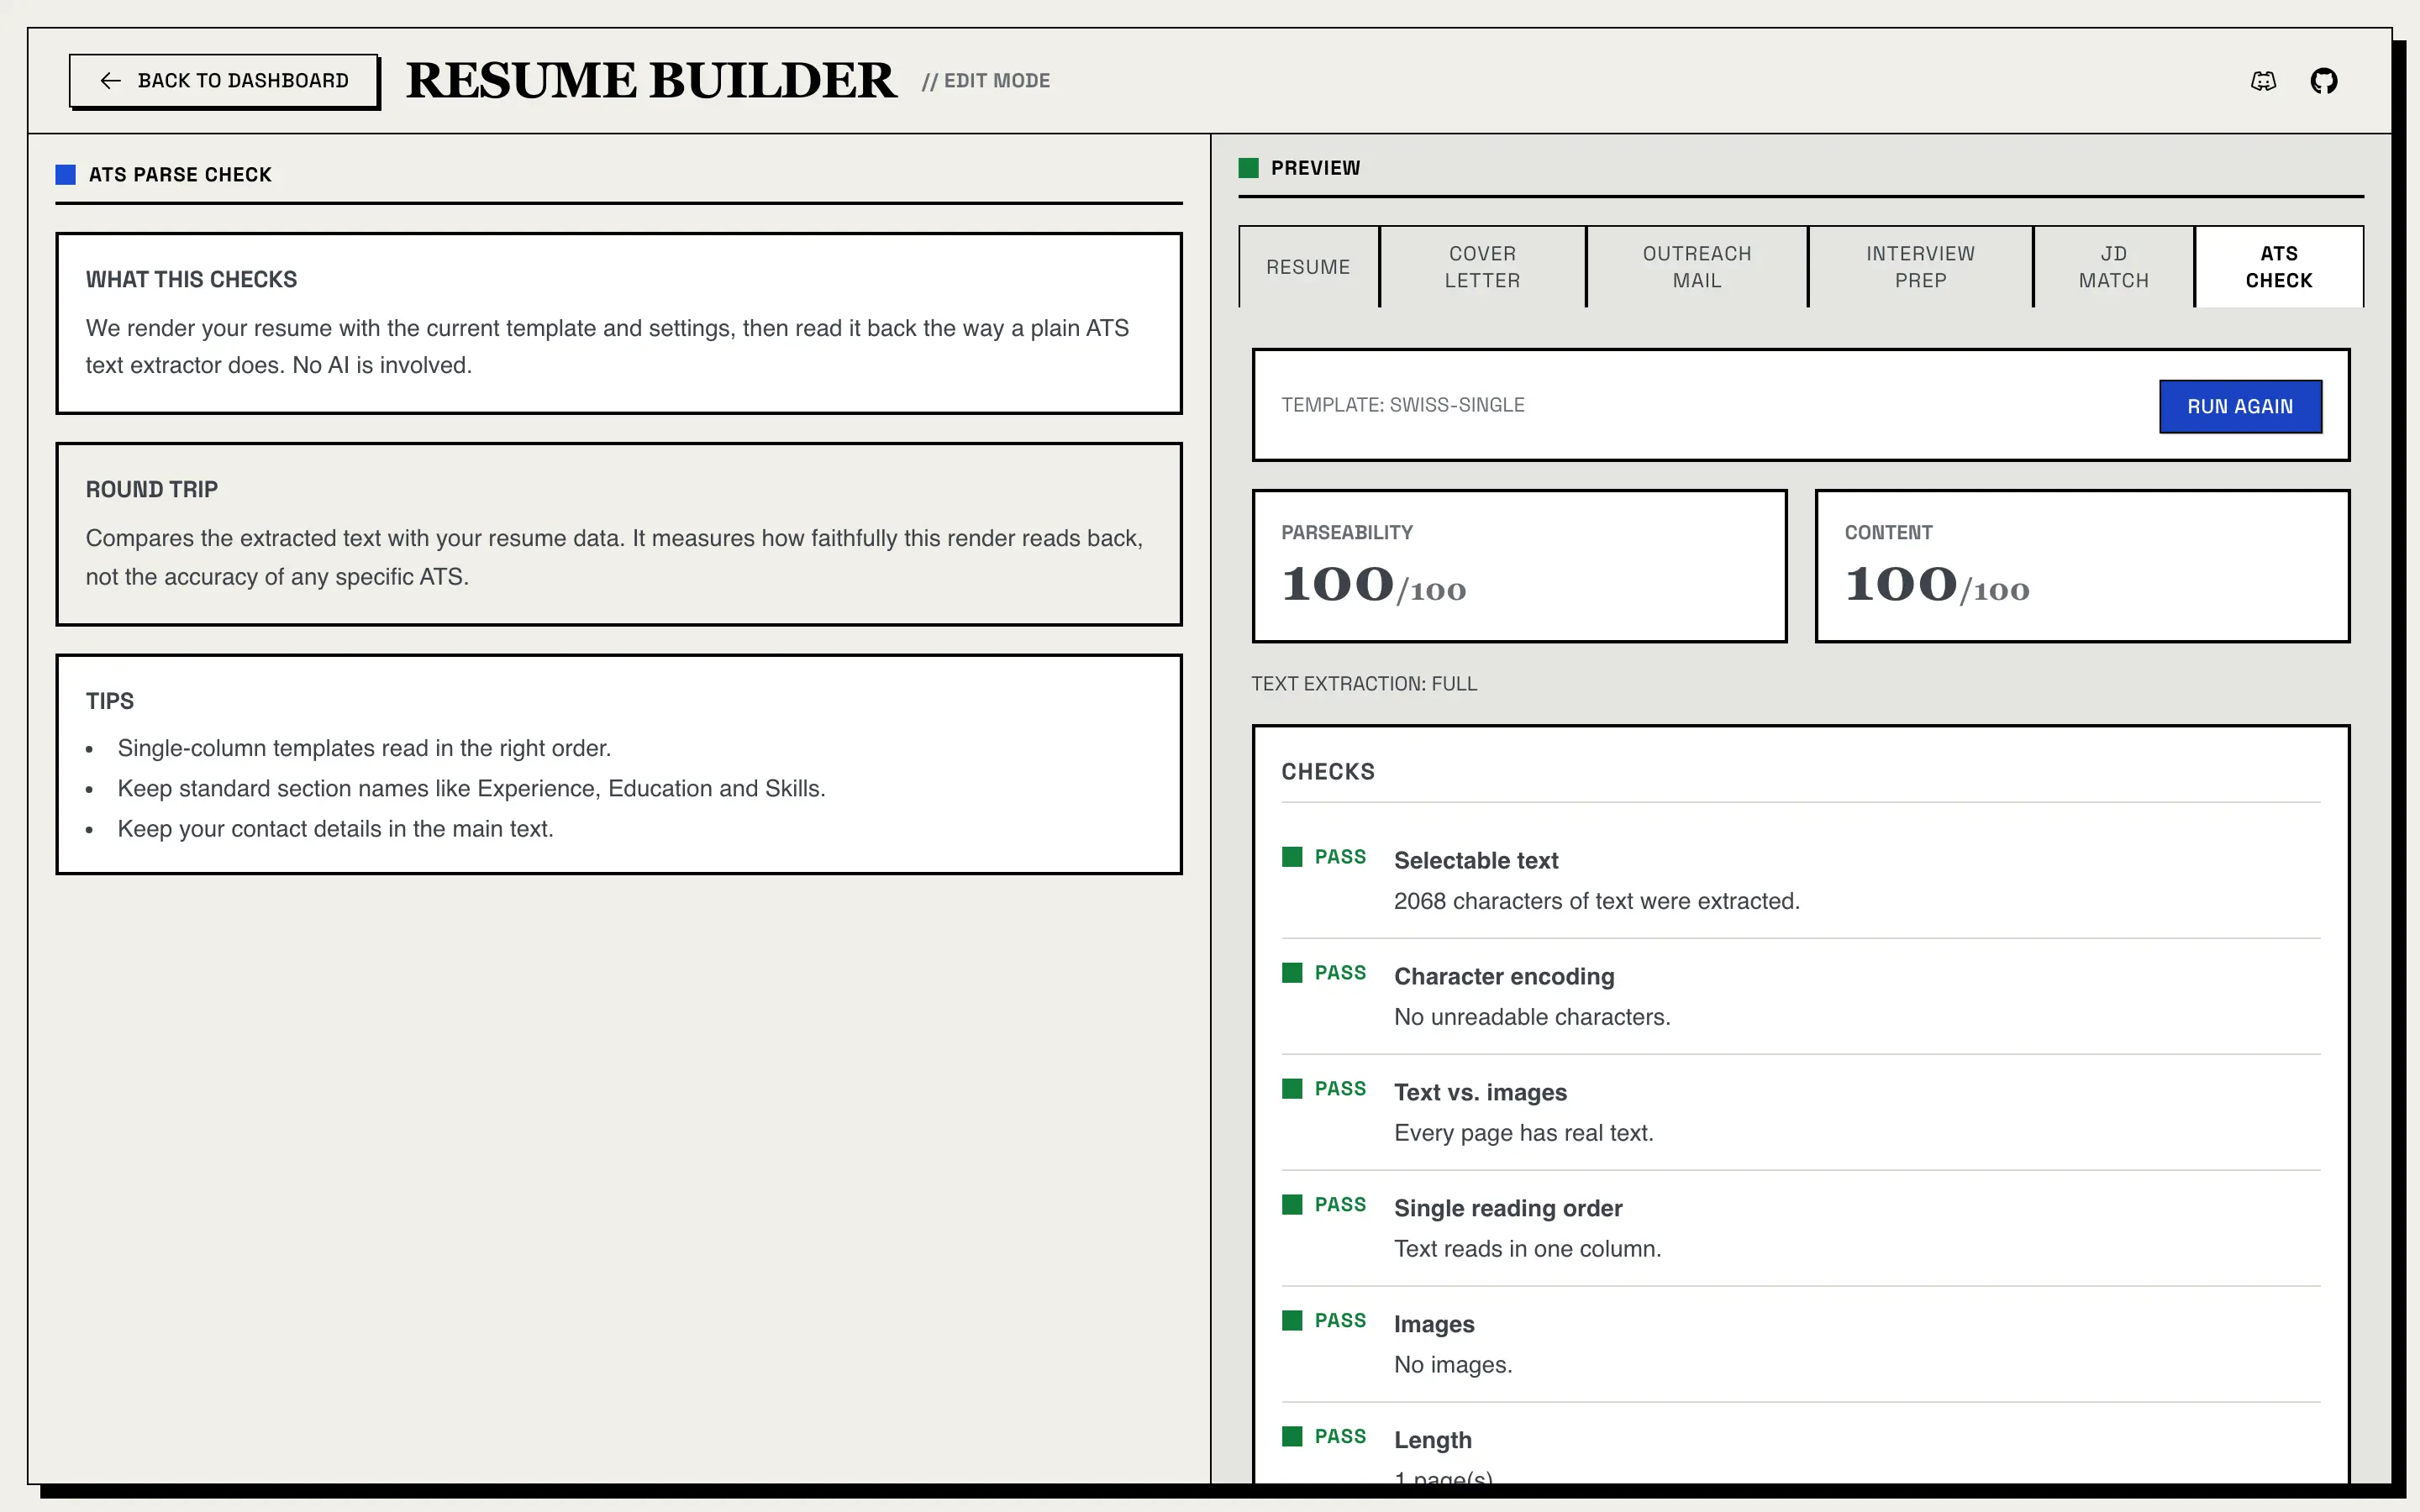Select the Outreach Mail tab
2420x1512 pixels.
[1697, 267]
